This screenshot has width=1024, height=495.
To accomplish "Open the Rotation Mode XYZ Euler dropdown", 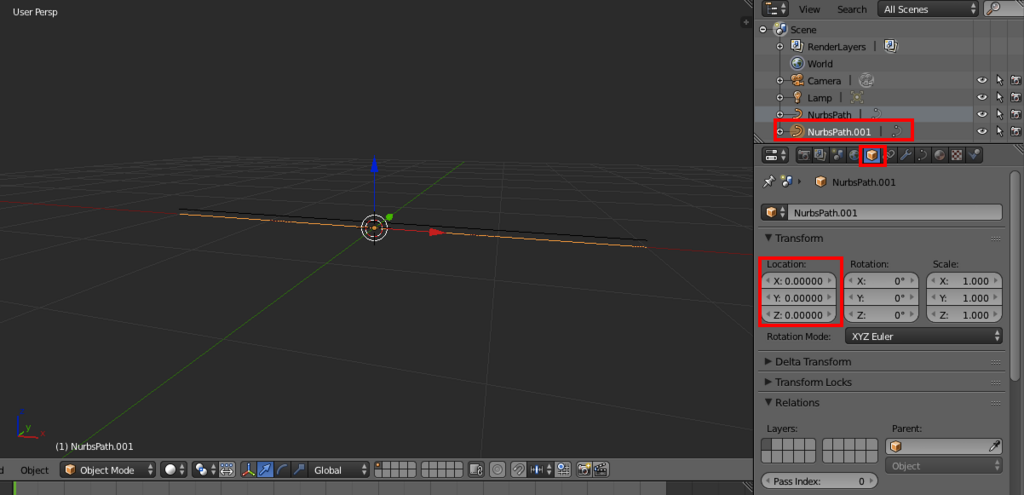I will tap(923, 336).
